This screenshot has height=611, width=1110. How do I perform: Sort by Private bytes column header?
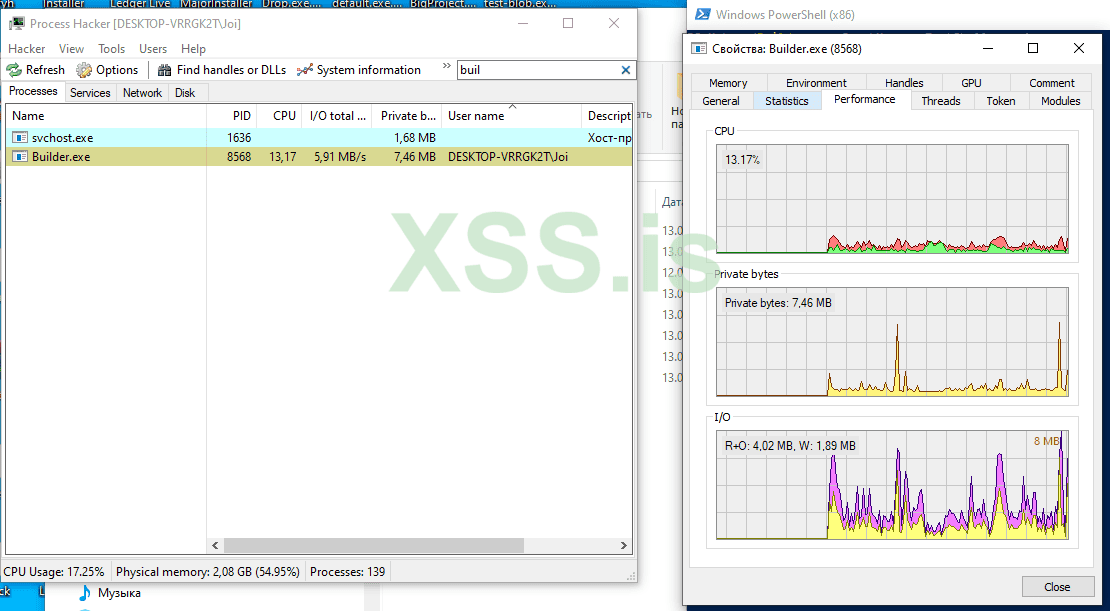point(407,115)
